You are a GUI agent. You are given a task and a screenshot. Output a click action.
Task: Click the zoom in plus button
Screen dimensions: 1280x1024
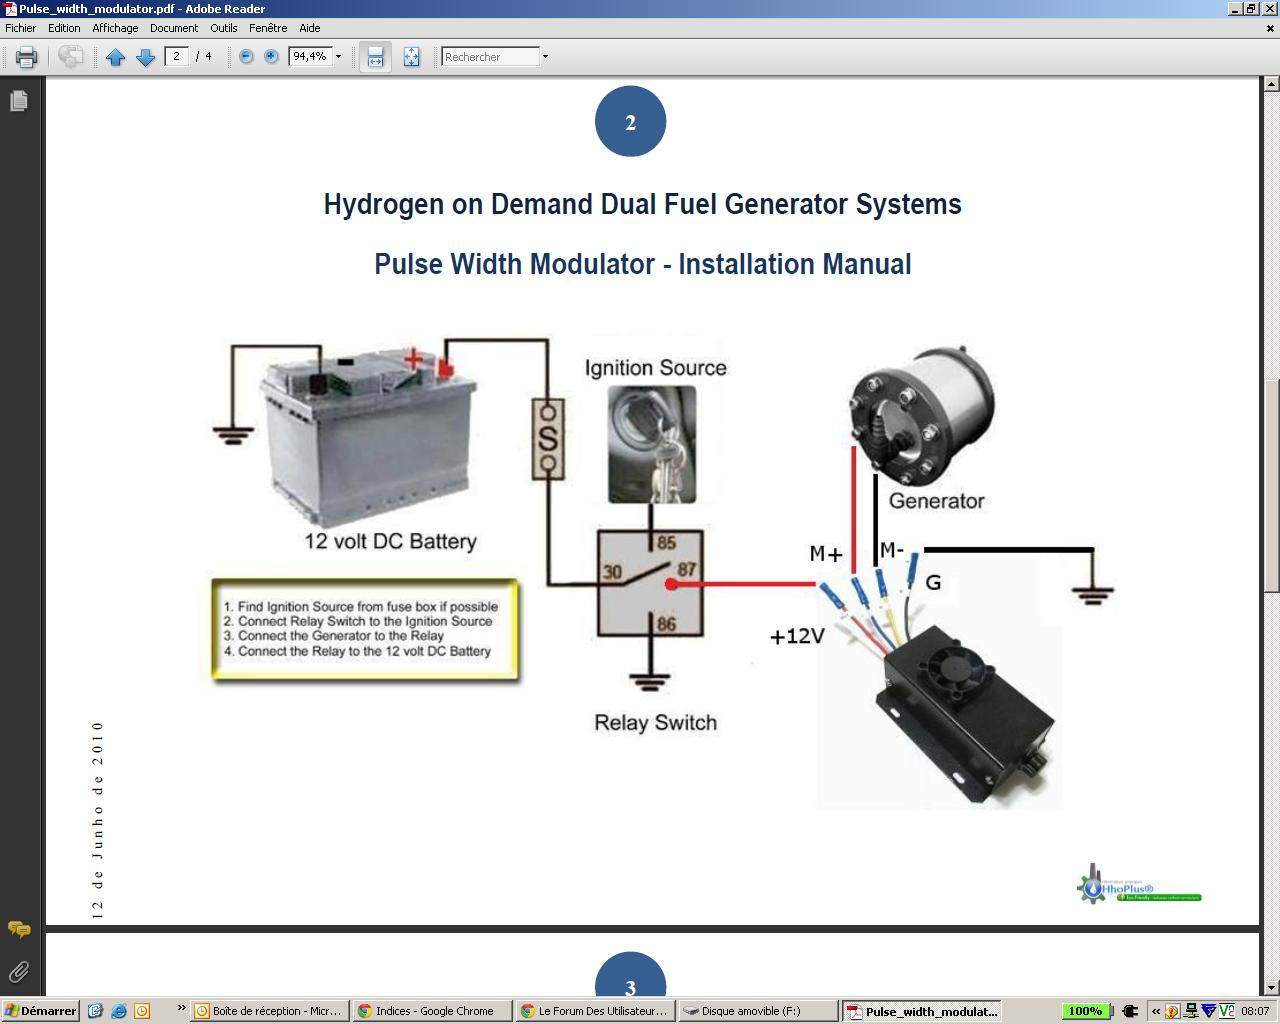pyautogui.click(x=271, y=57)
